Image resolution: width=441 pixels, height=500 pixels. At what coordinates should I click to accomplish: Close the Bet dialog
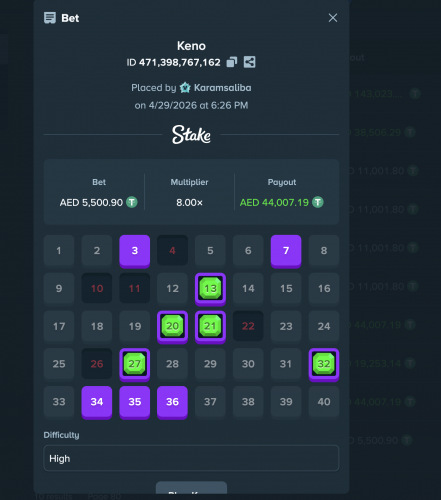click(x=333, y=18)
